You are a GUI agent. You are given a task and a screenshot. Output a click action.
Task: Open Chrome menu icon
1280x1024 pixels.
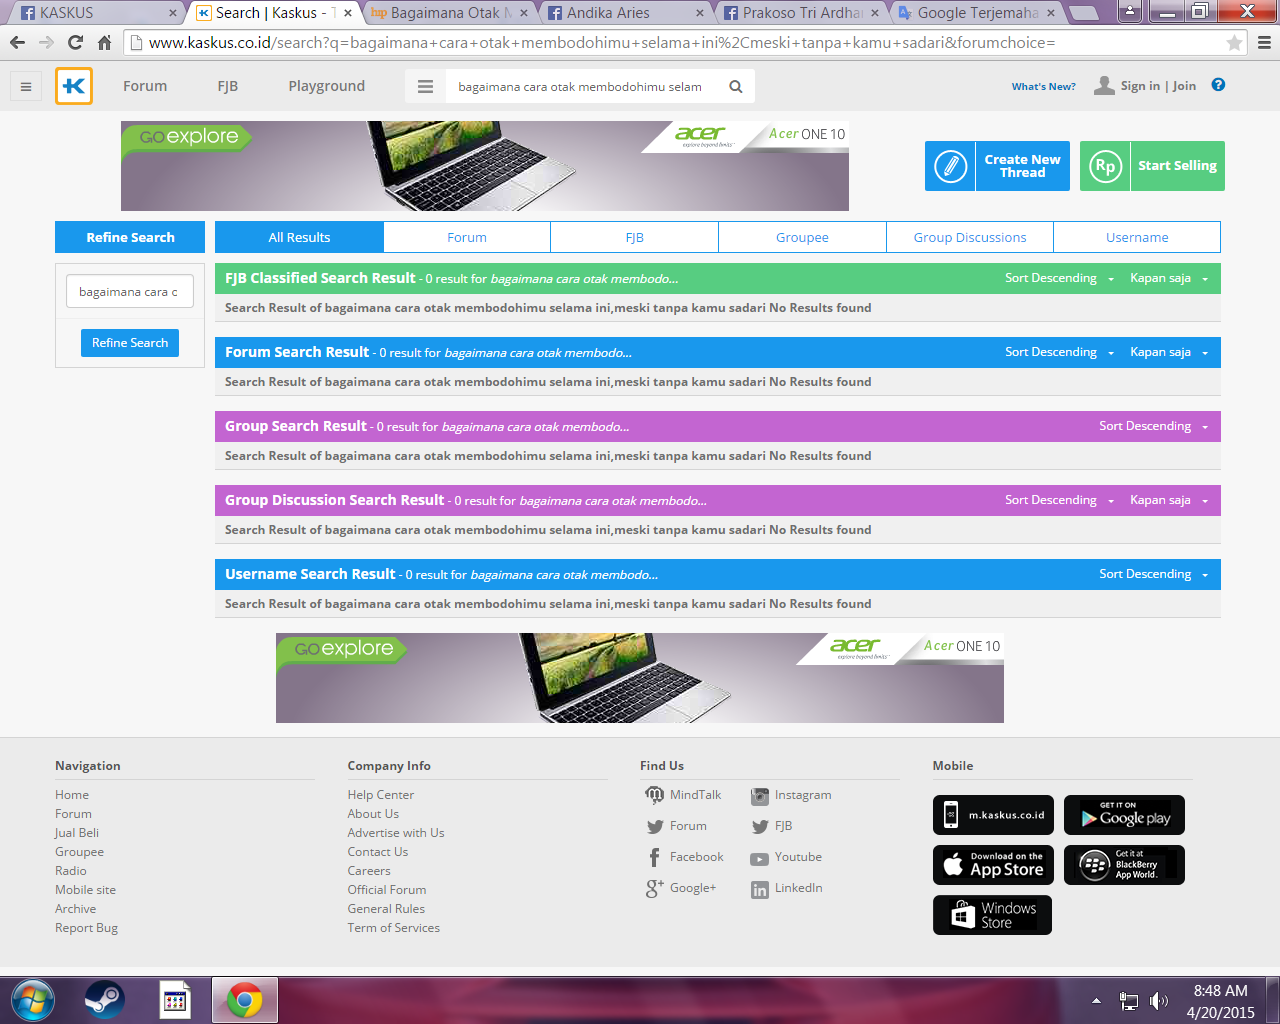[1264, 43]
